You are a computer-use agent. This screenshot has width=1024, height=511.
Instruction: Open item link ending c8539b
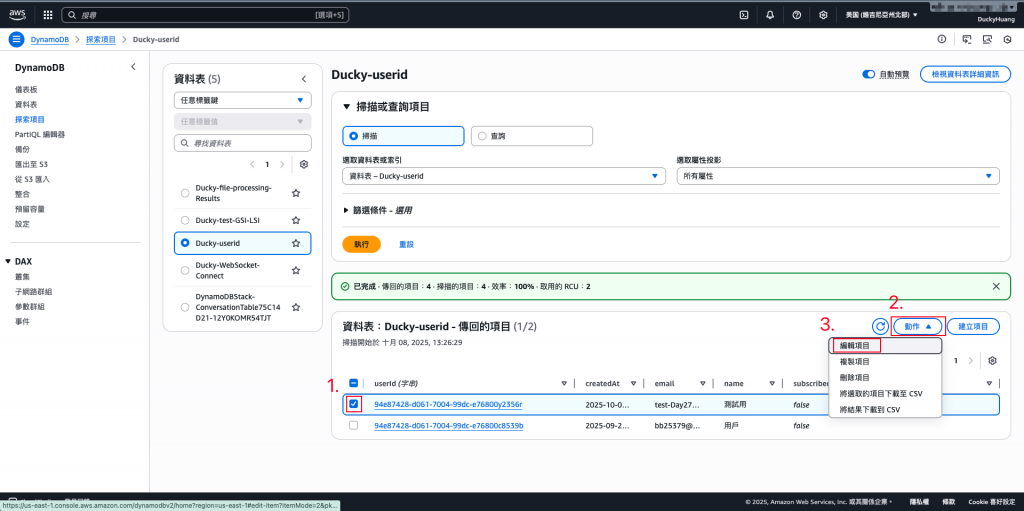coord(449,425)
